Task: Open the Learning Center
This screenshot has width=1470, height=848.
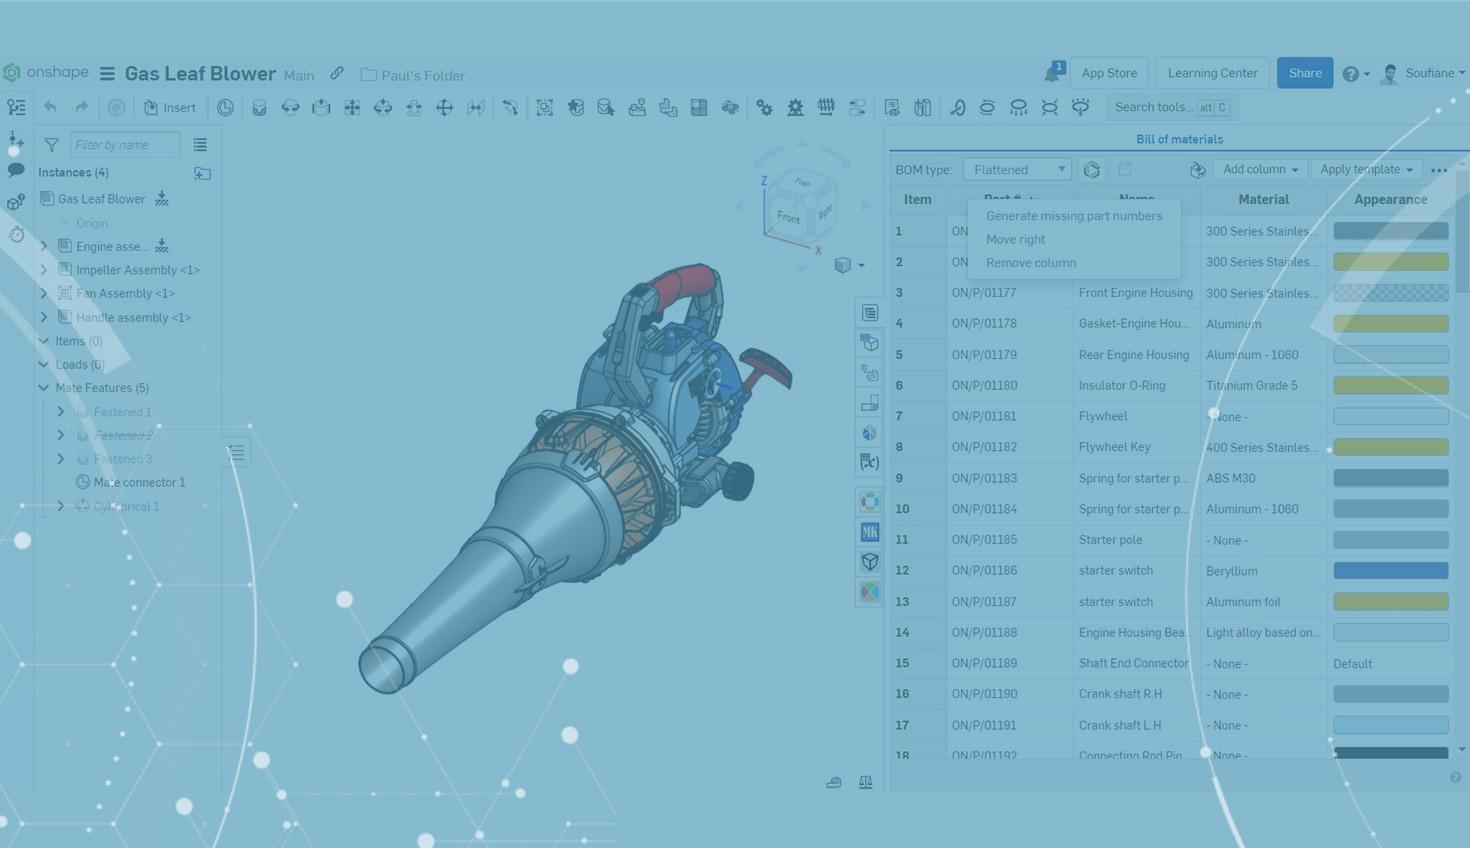Action: pos(1211,72)
